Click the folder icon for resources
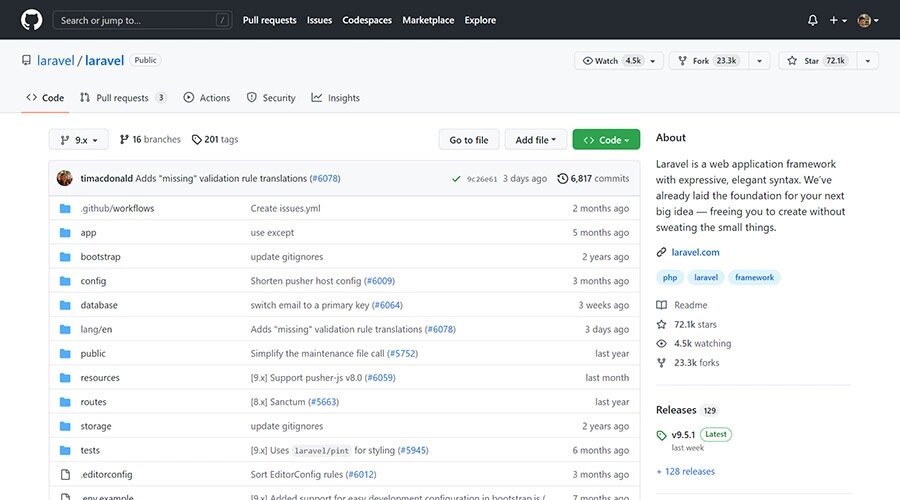 point(65,378)
